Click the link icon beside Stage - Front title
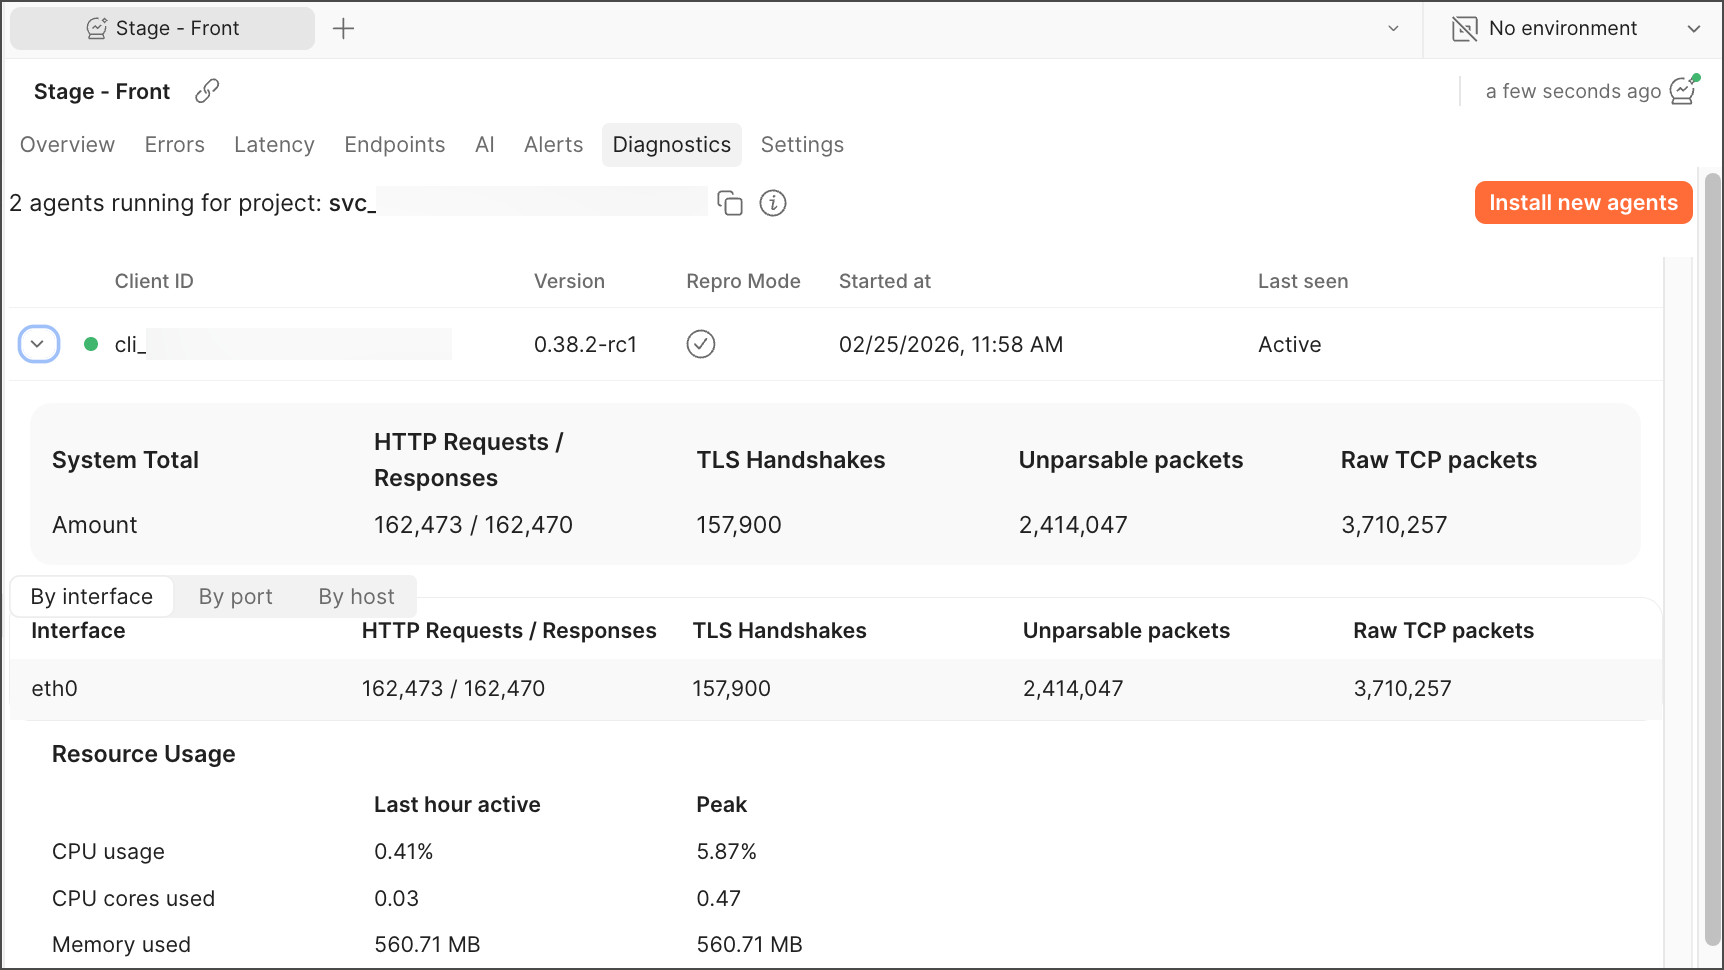This screenshot has width=1724, height=970. (x=207, y=91)
